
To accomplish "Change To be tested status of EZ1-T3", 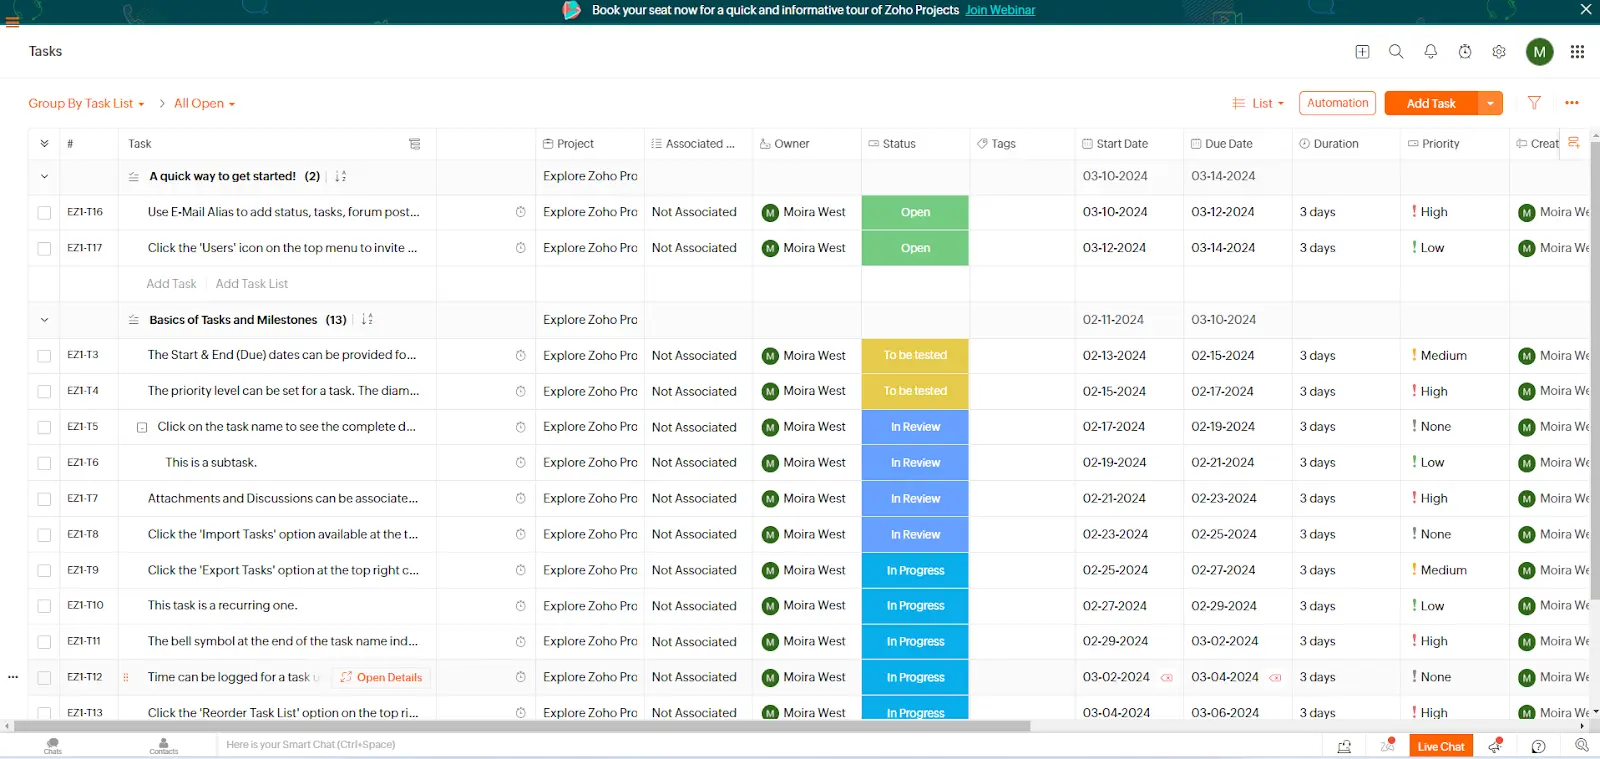I will pyautogui.click(x=915, y=356).
